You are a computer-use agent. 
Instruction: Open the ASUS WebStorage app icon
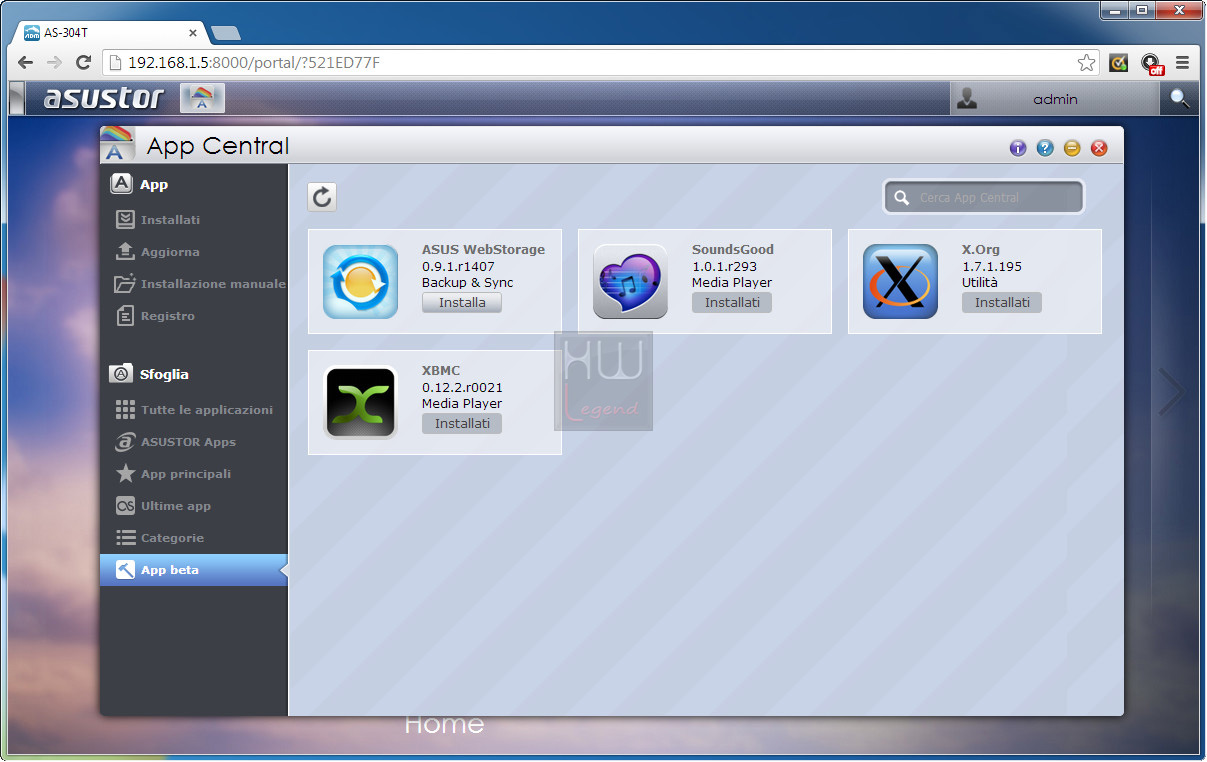[361, 282]
